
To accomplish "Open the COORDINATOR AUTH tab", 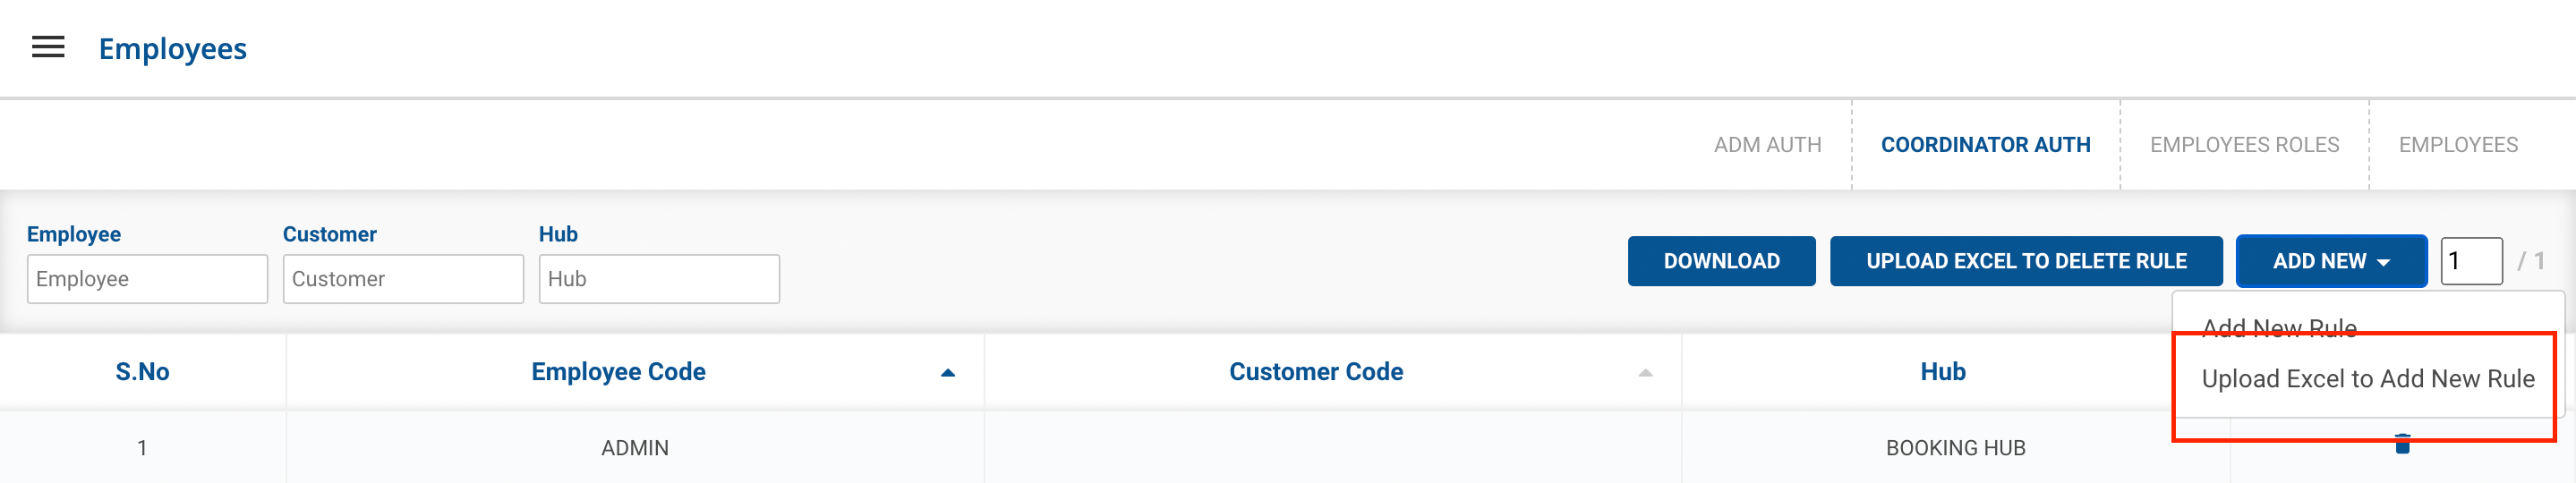I will coord(1985,145).
